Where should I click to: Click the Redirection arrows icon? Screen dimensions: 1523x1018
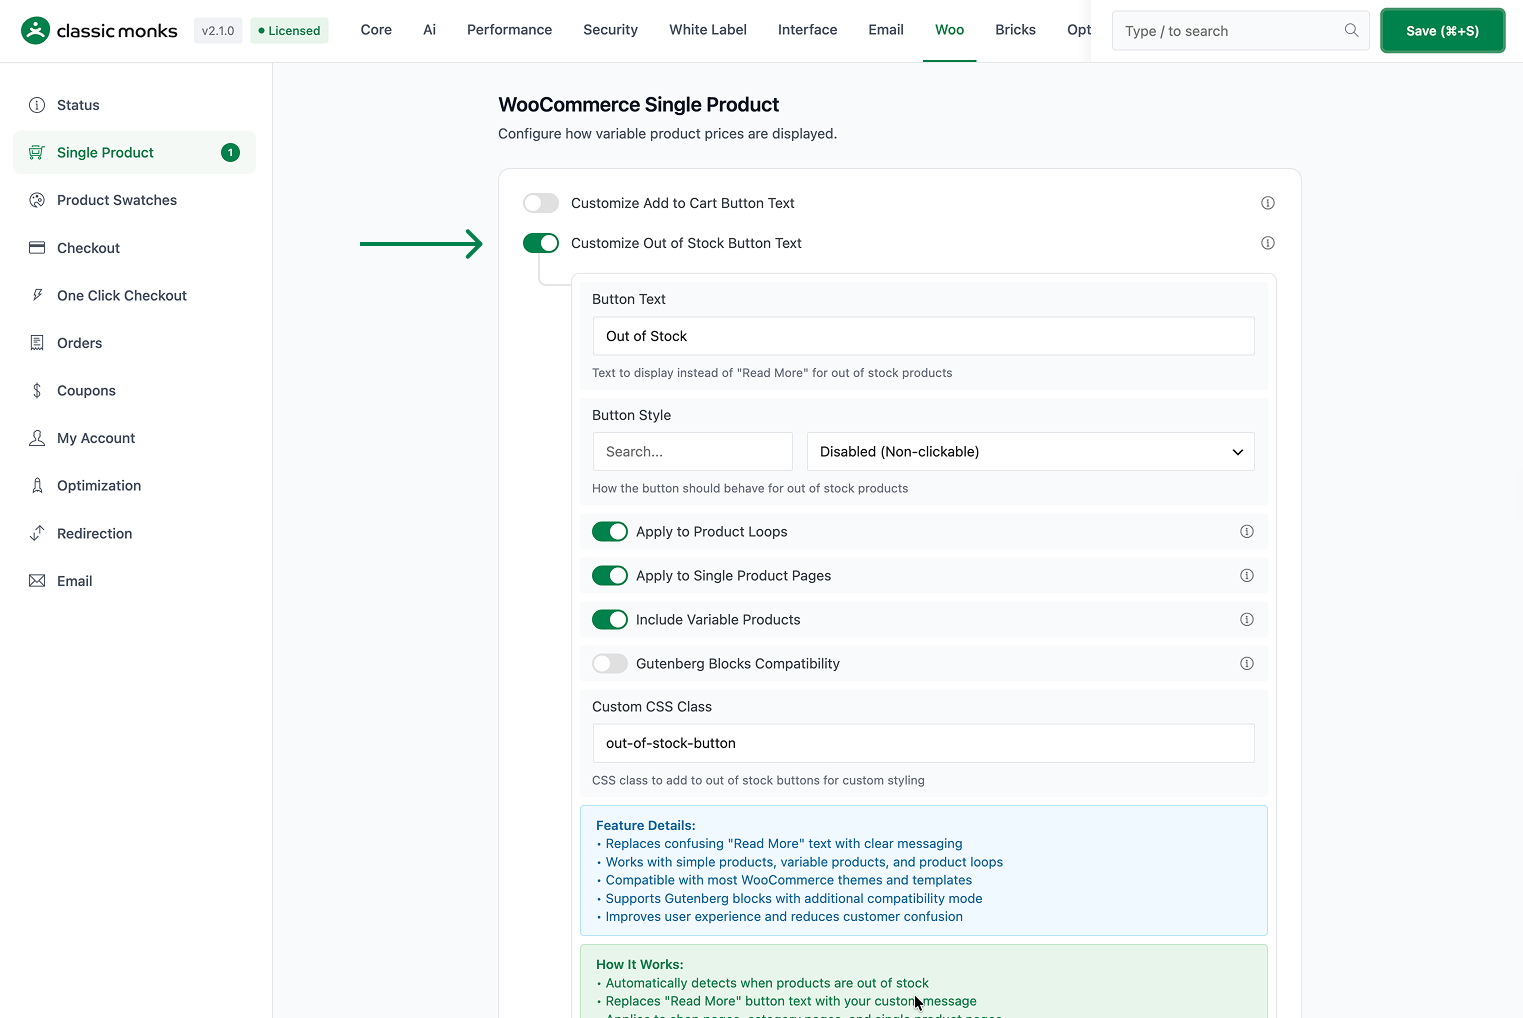[x=37, y=533]
